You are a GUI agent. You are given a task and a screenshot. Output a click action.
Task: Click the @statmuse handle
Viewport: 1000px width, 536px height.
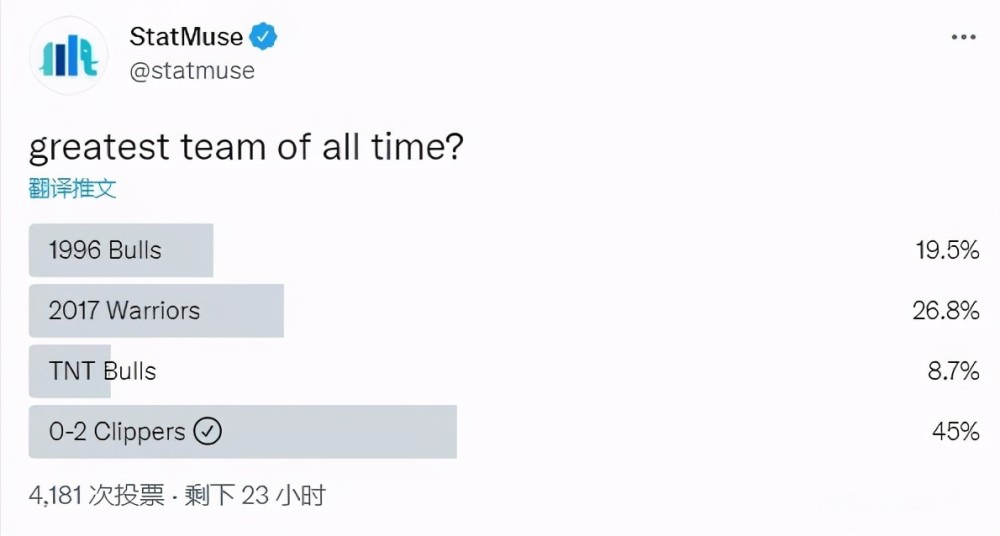click(x=192, y=70)
